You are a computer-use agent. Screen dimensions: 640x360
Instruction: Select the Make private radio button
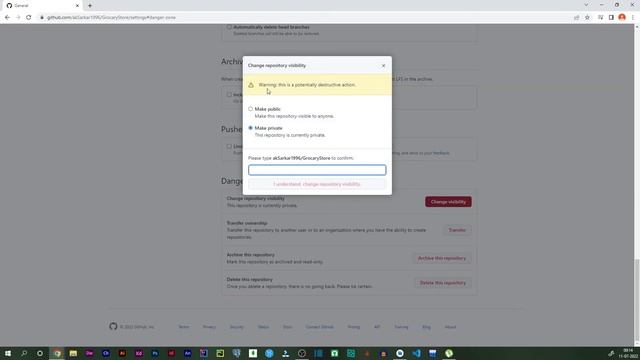click(251, 128)
